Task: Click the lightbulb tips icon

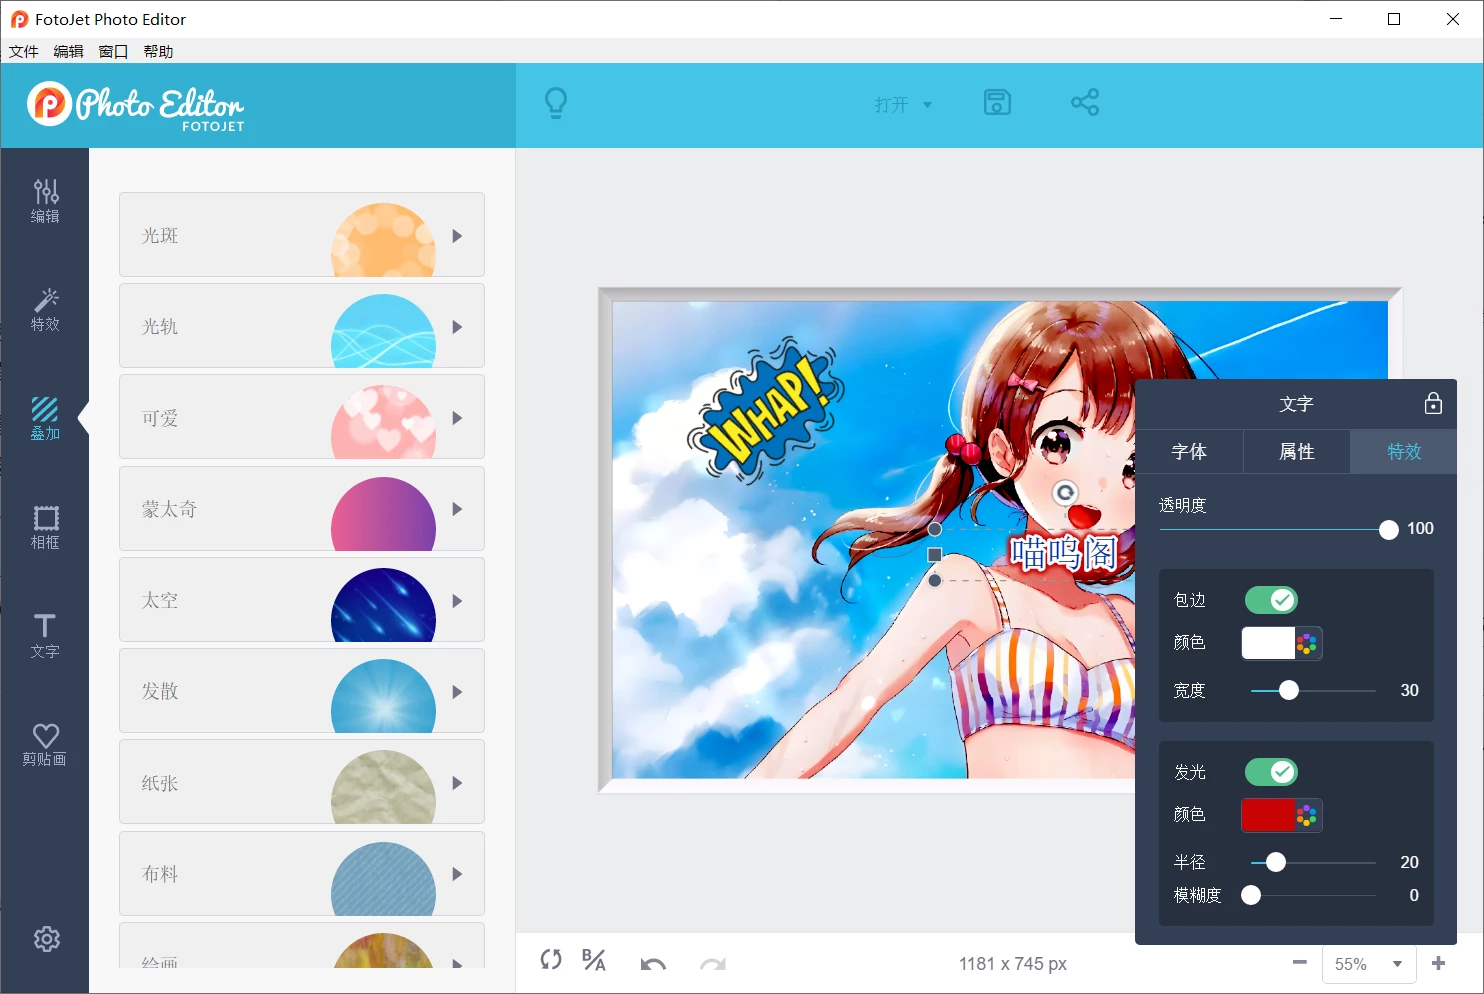Action: (556, 103)
